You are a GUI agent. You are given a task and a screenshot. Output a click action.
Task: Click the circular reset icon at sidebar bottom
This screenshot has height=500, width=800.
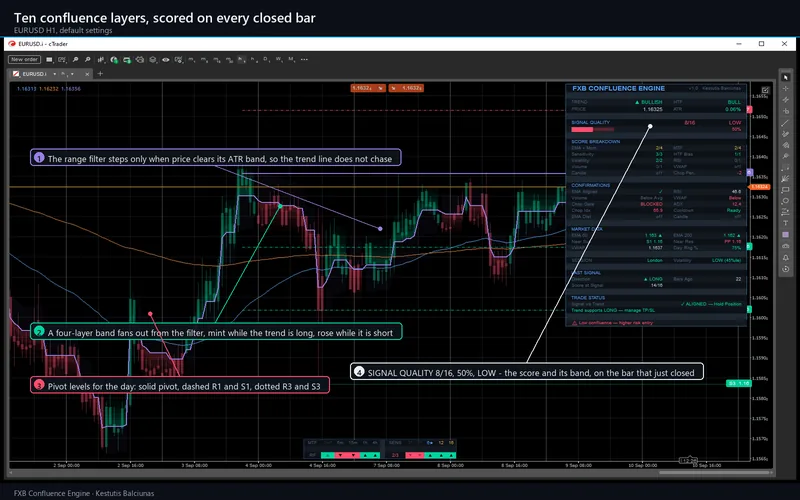point(785,268)
